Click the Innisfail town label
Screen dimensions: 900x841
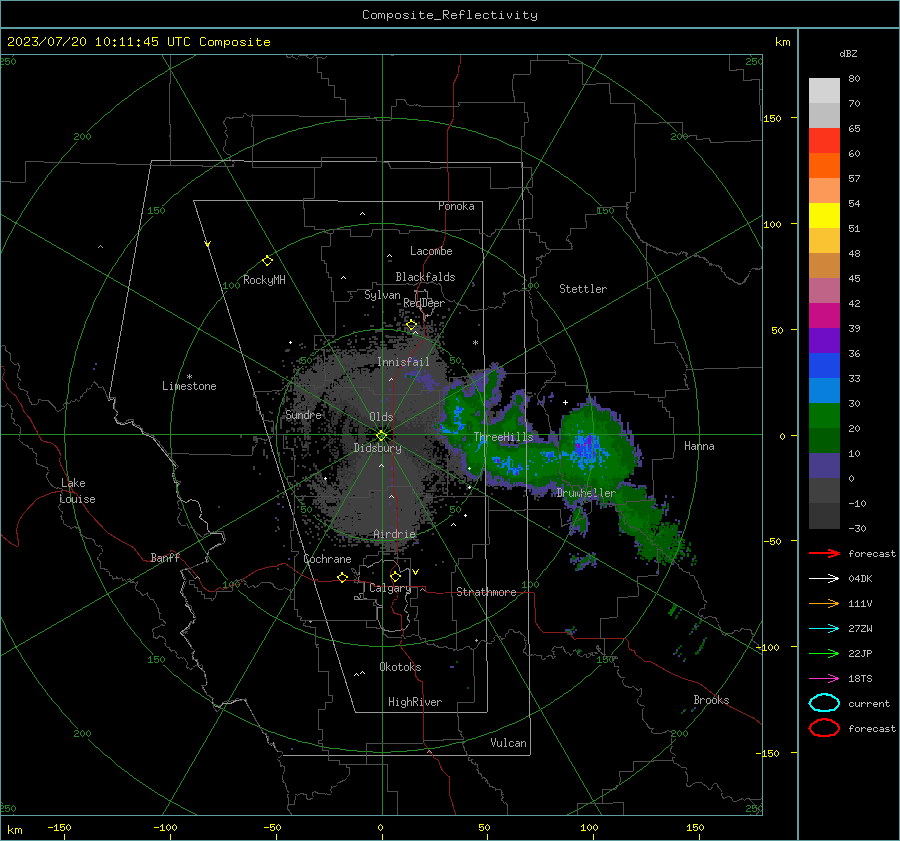(x=403, y=362)
